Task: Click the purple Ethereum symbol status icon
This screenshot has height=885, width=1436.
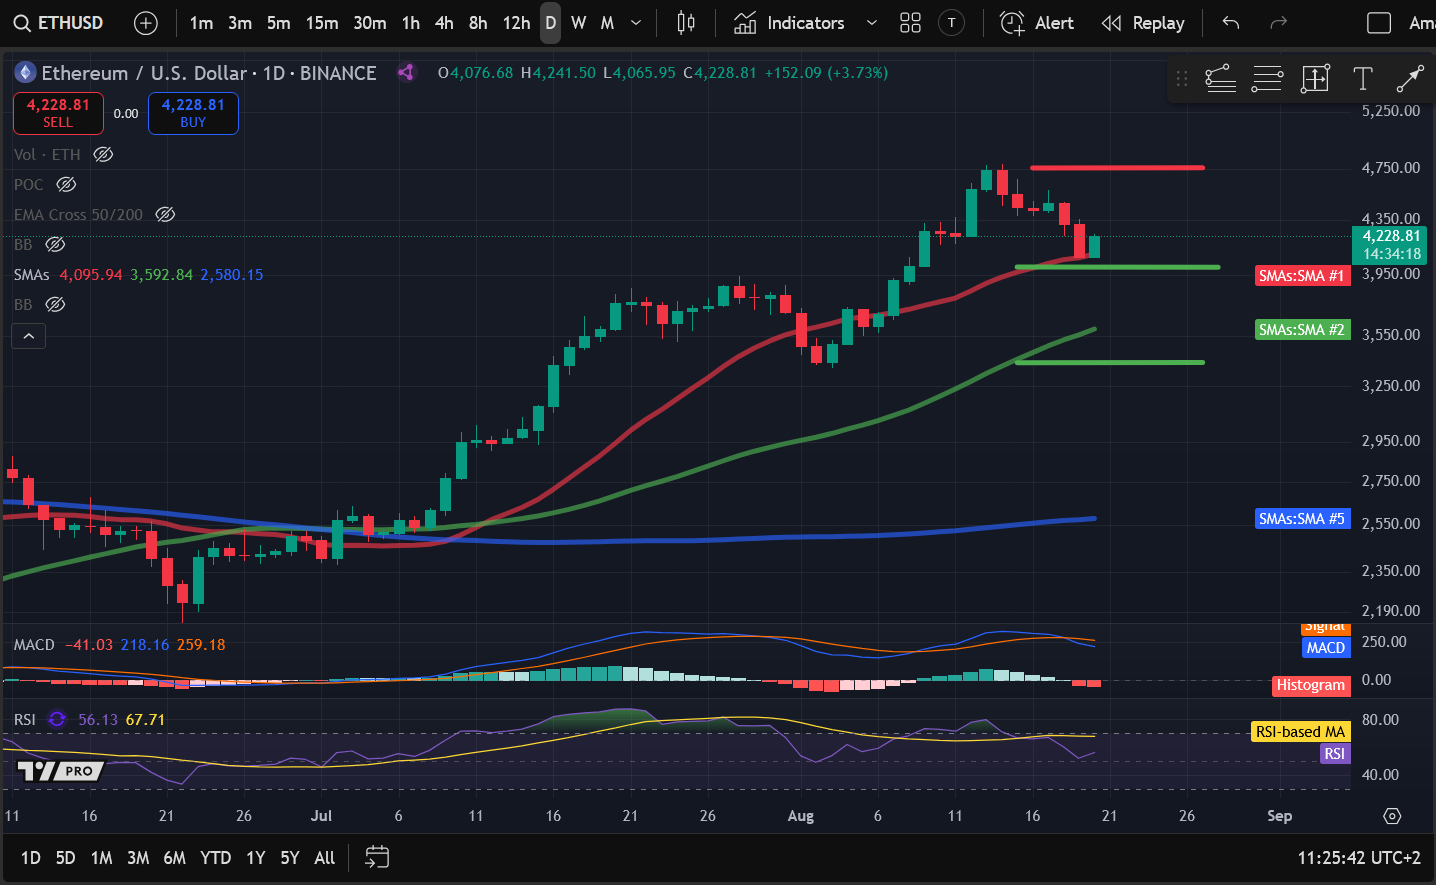Action: 406,72
